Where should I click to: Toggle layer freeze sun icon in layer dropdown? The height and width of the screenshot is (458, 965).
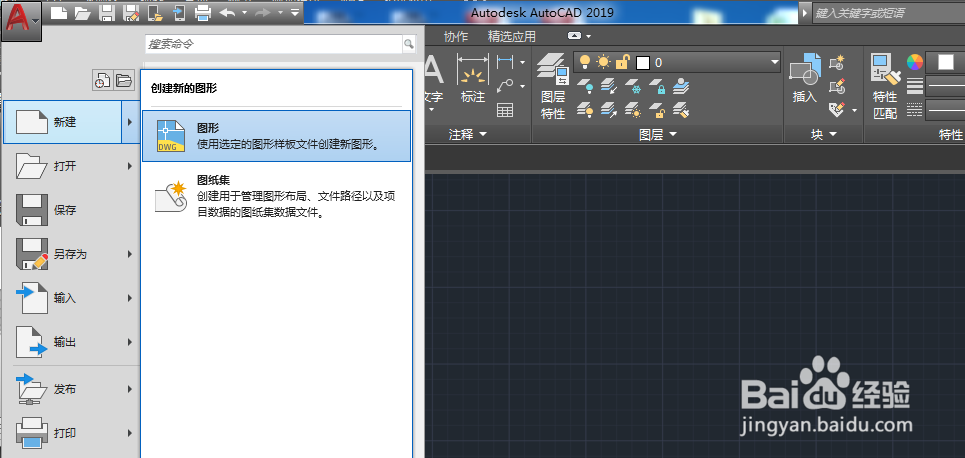pos(603,62)
